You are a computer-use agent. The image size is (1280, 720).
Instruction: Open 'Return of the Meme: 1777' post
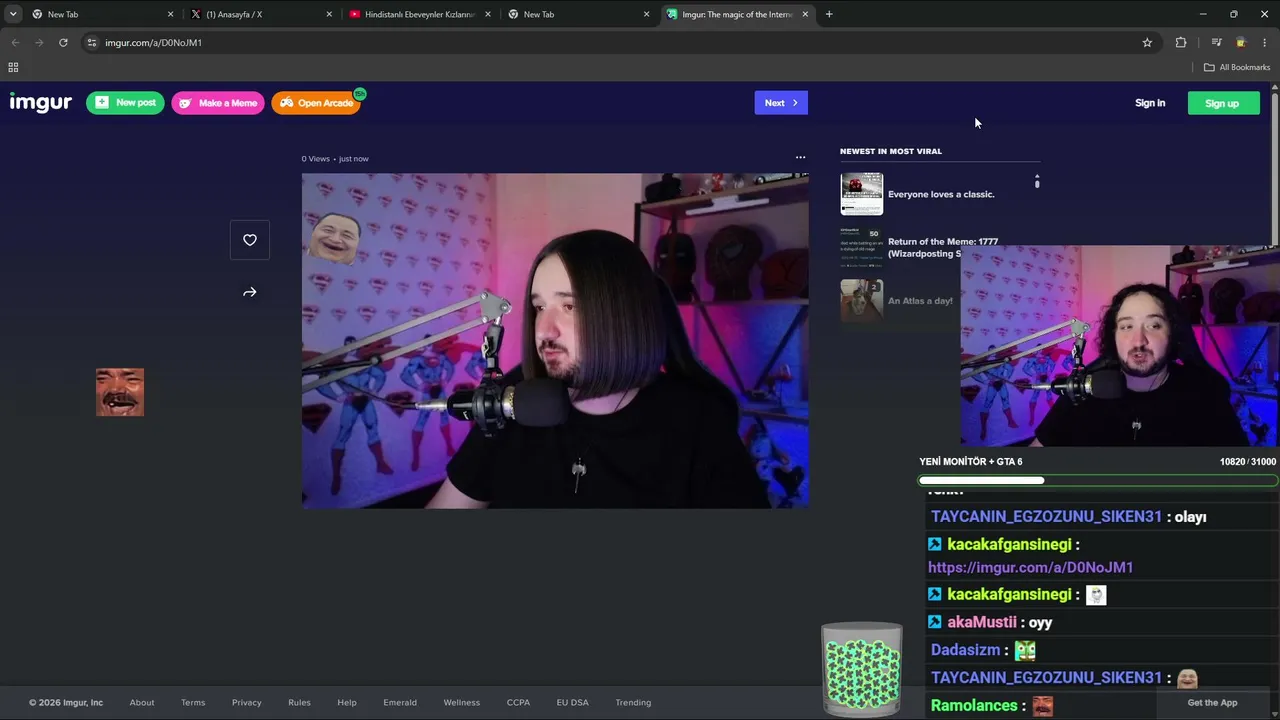point(943,247)
